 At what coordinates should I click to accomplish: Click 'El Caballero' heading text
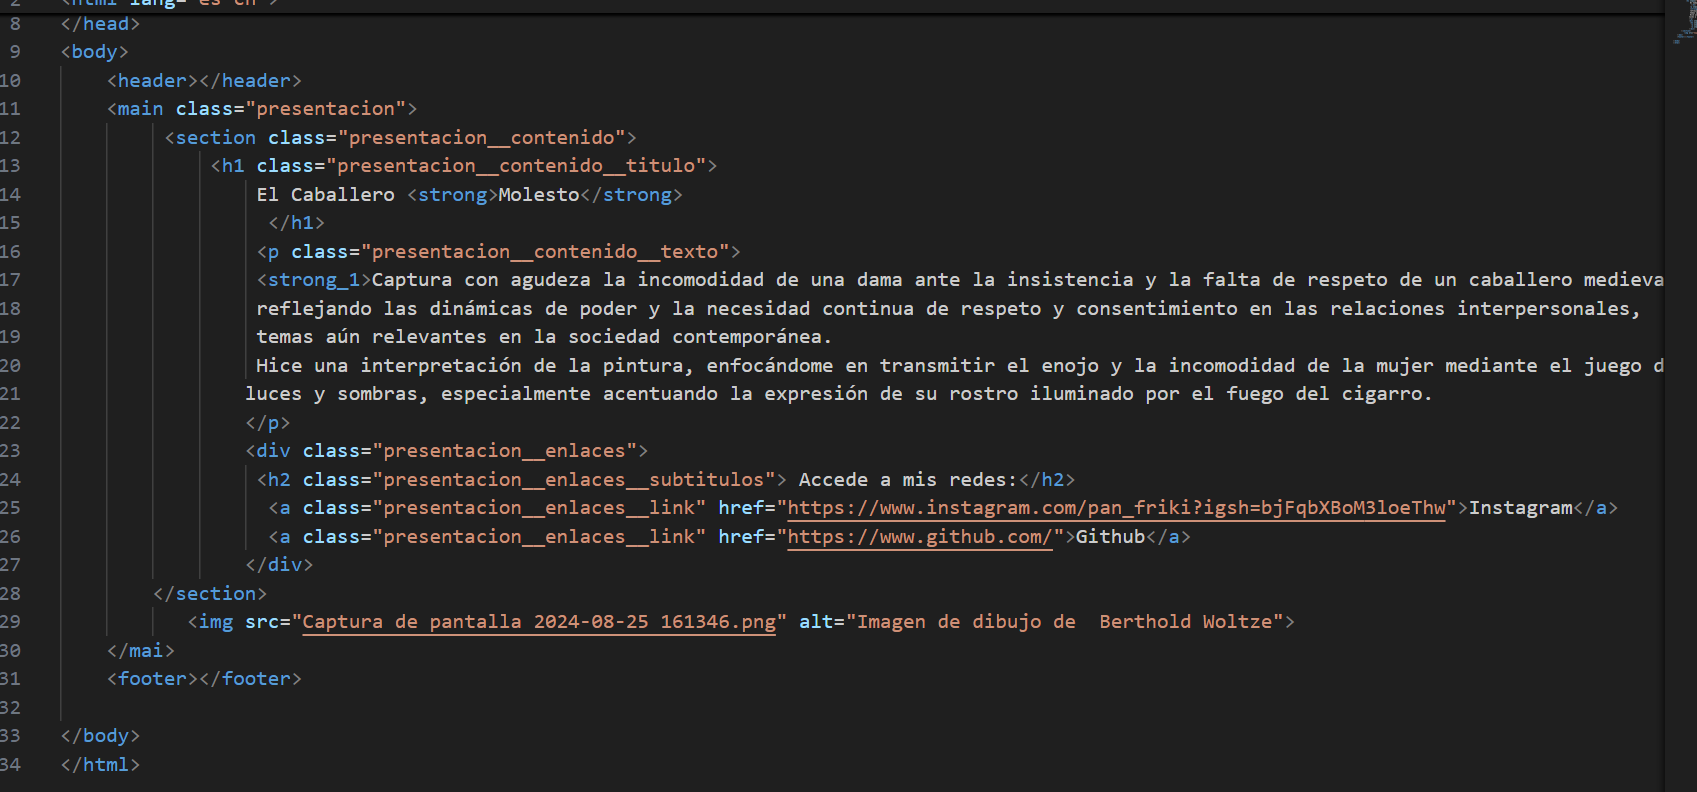point(325,195)
